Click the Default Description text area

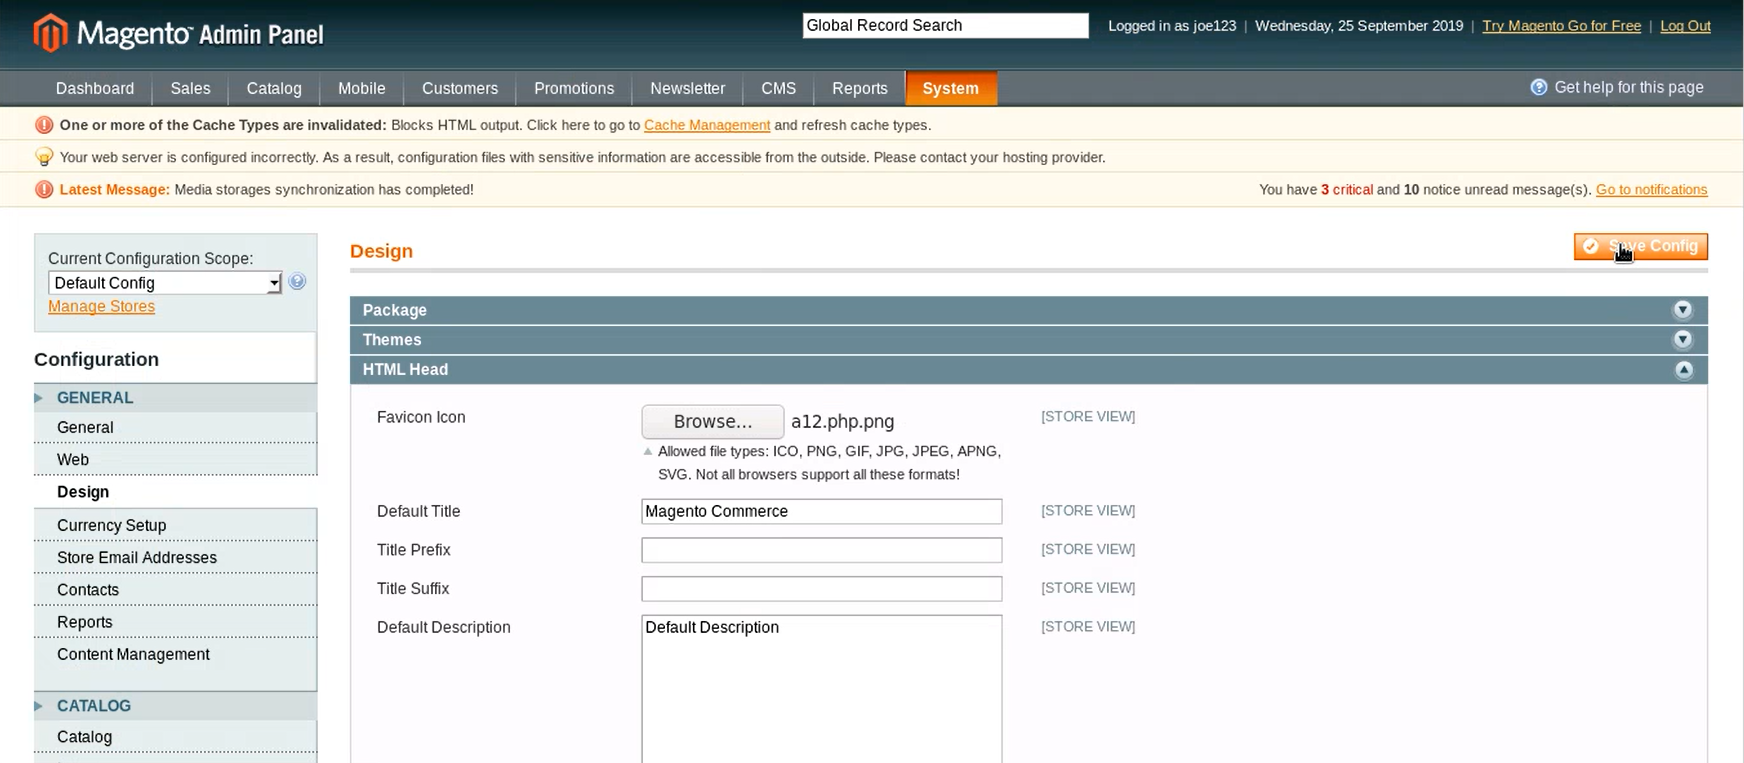pos(821,689)
